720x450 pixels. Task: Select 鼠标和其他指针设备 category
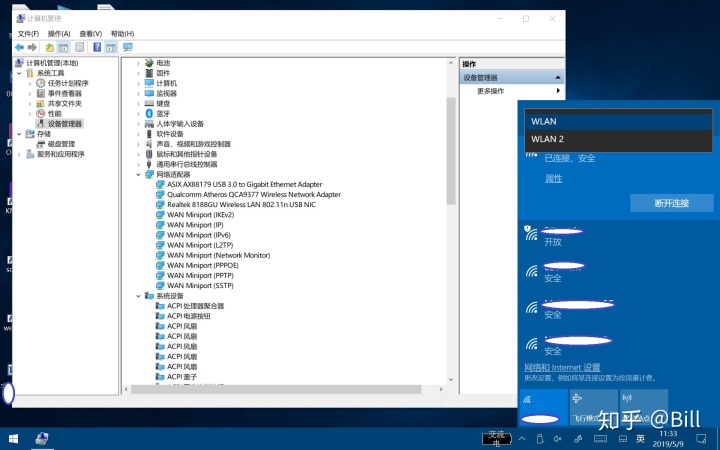[186, 154]
